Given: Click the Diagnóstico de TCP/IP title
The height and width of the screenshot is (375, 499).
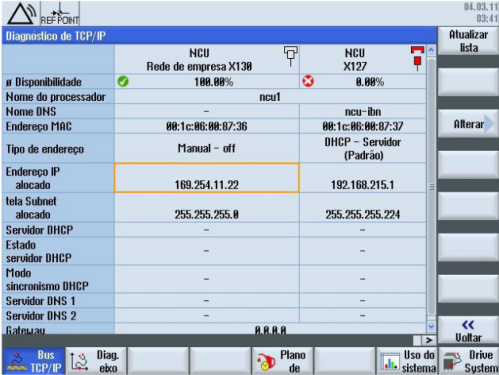Looking at the screenshot, I should 56,36.
